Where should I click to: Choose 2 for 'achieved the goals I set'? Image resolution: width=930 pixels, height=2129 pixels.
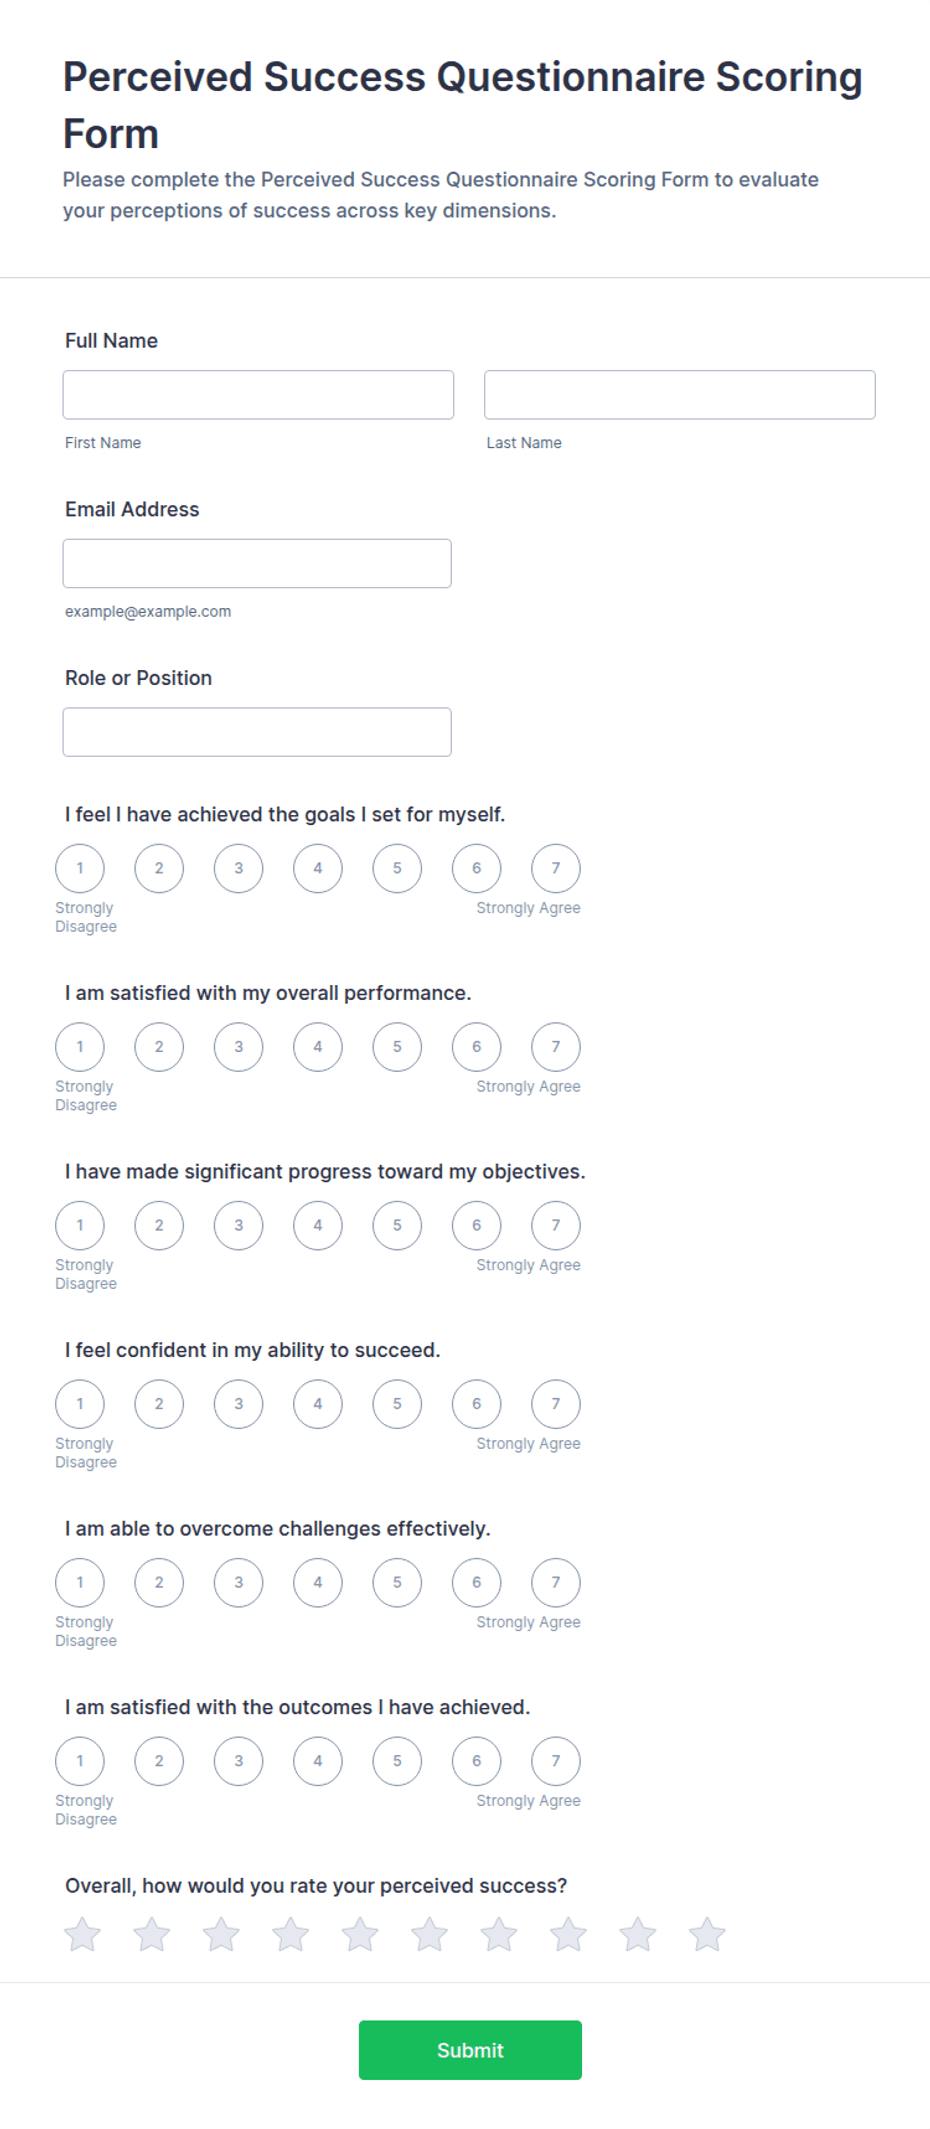(159, 868)
